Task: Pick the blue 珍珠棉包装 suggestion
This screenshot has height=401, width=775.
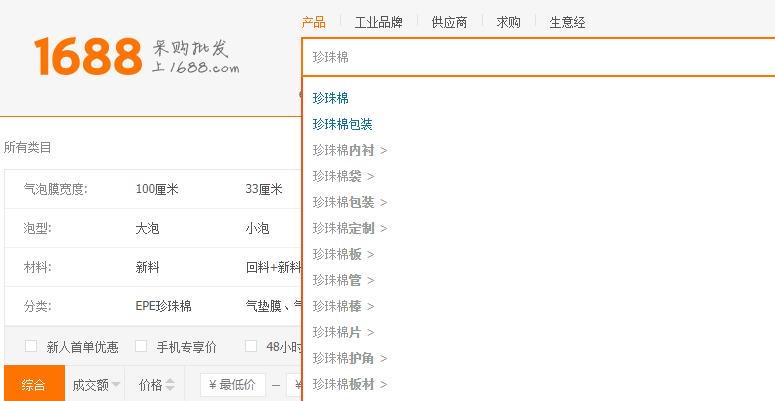Action: pos(342,124)
